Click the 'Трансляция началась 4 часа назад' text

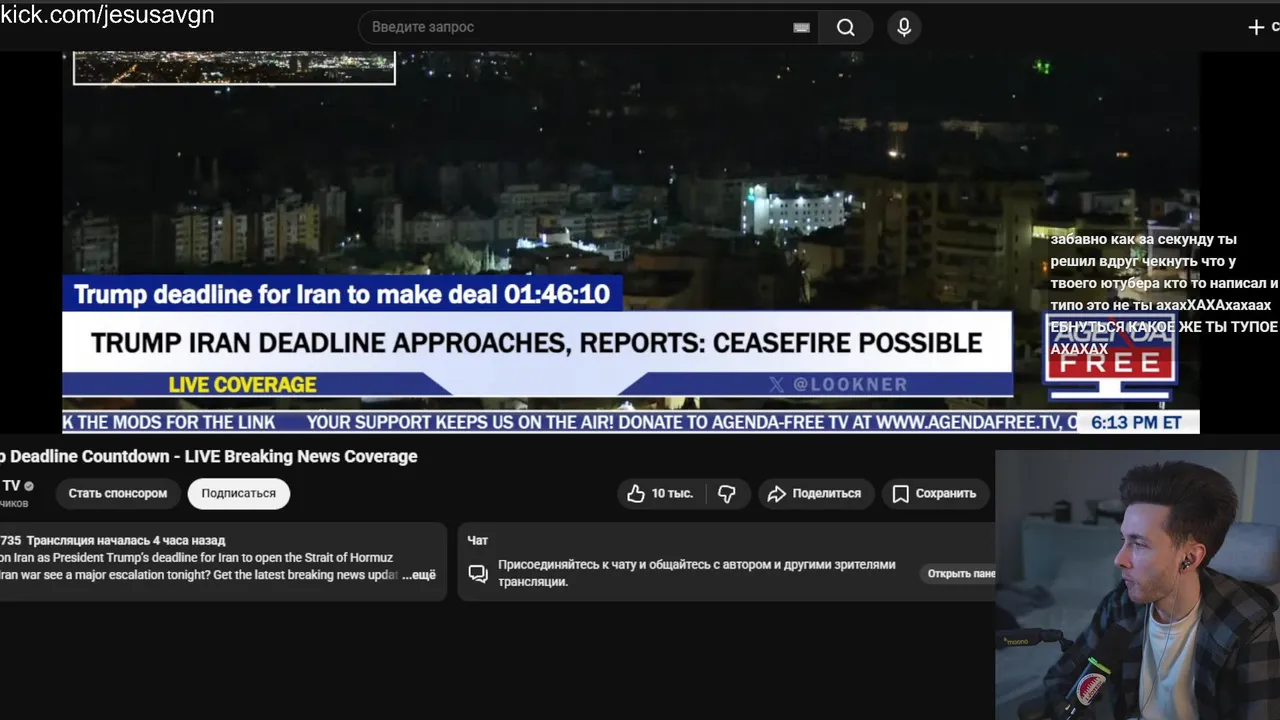[126, 540]
